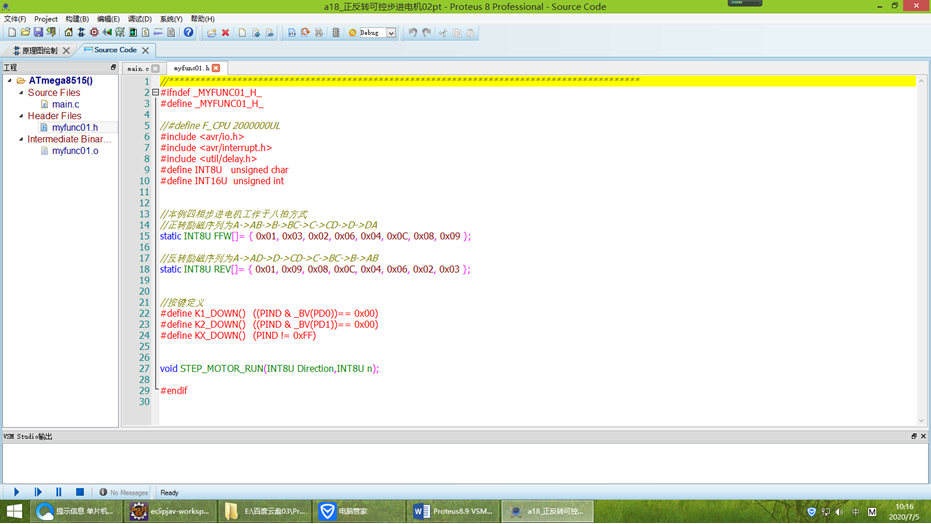Select myfunc01.o in project tree
The height and width of the screenshot is (524, 931).
[x=75, y=151]
